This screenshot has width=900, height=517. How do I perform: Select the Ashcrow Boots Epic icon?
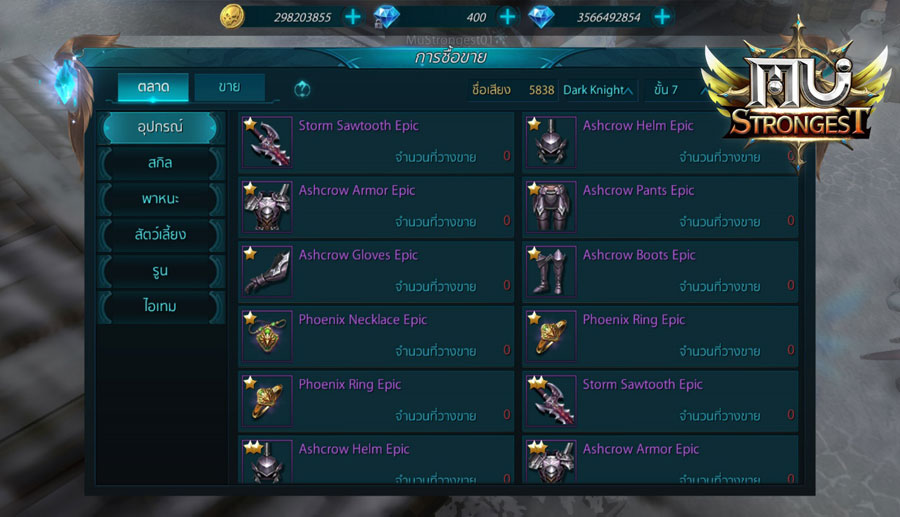coord(551,271)
